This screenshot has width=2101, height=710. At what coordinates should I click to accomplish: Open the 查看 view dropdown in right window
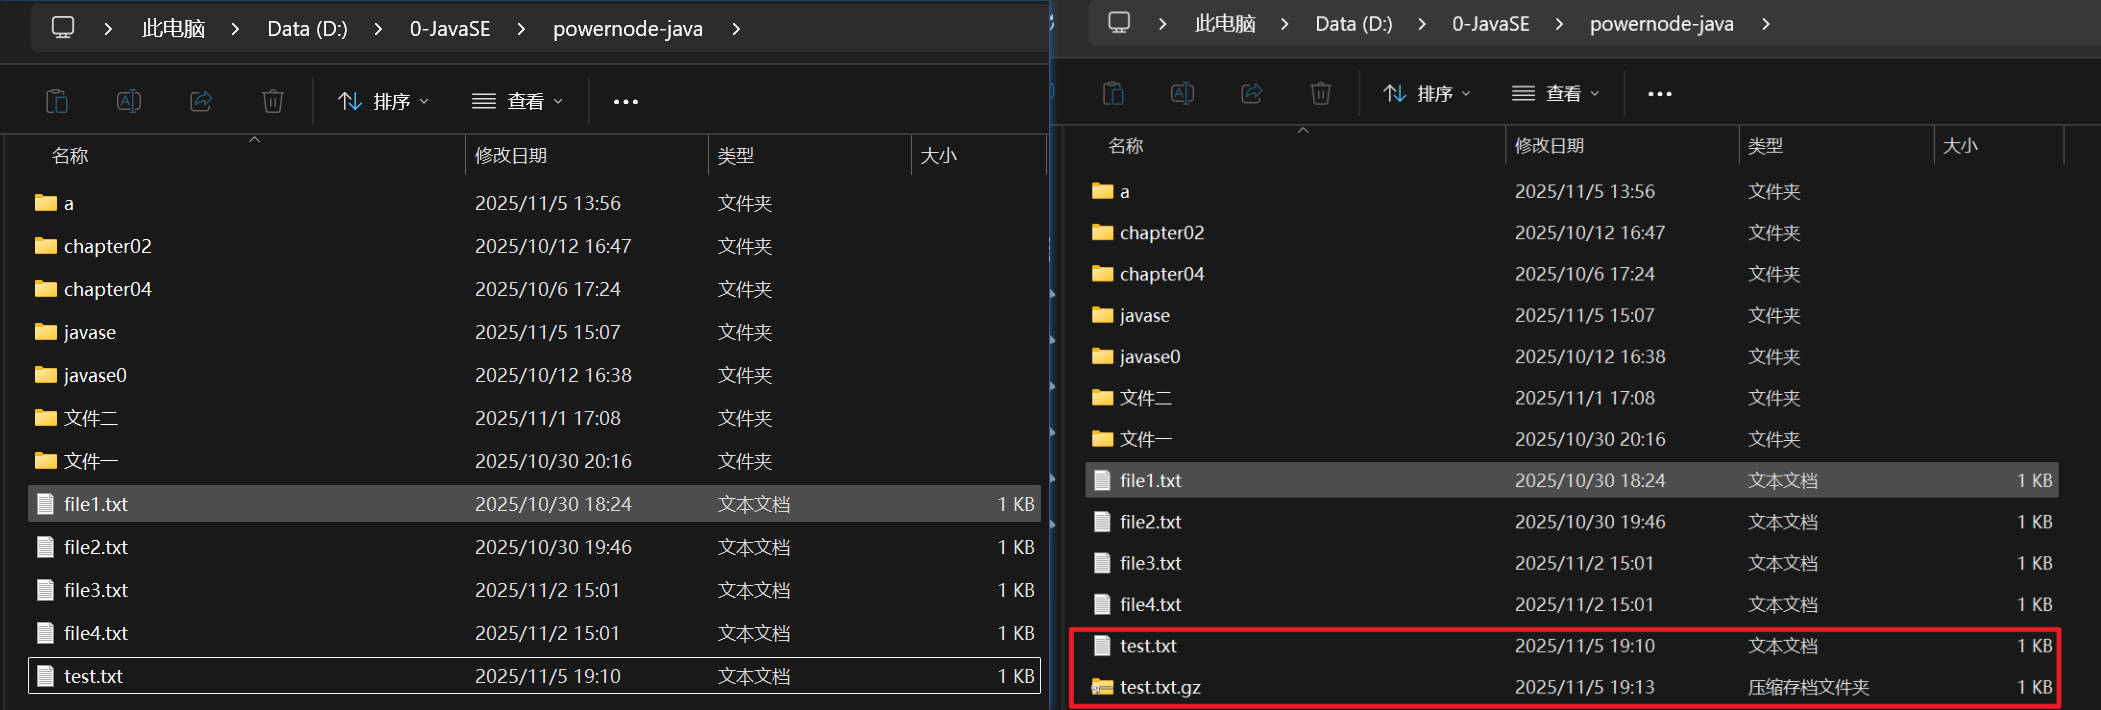pos(1556,93)
